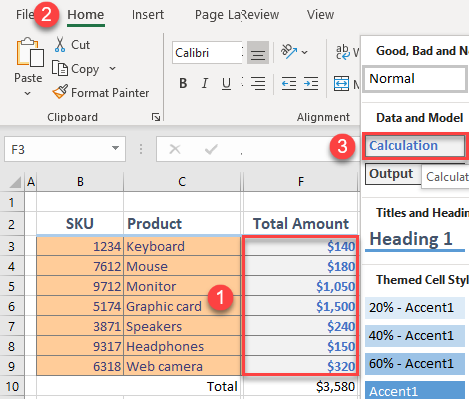Image resolution: width=469 pixels, height=399 pixels.
Task: Apply 40% - Accent1 cell style
Action: pyautogui.click(x=415, y=335)
